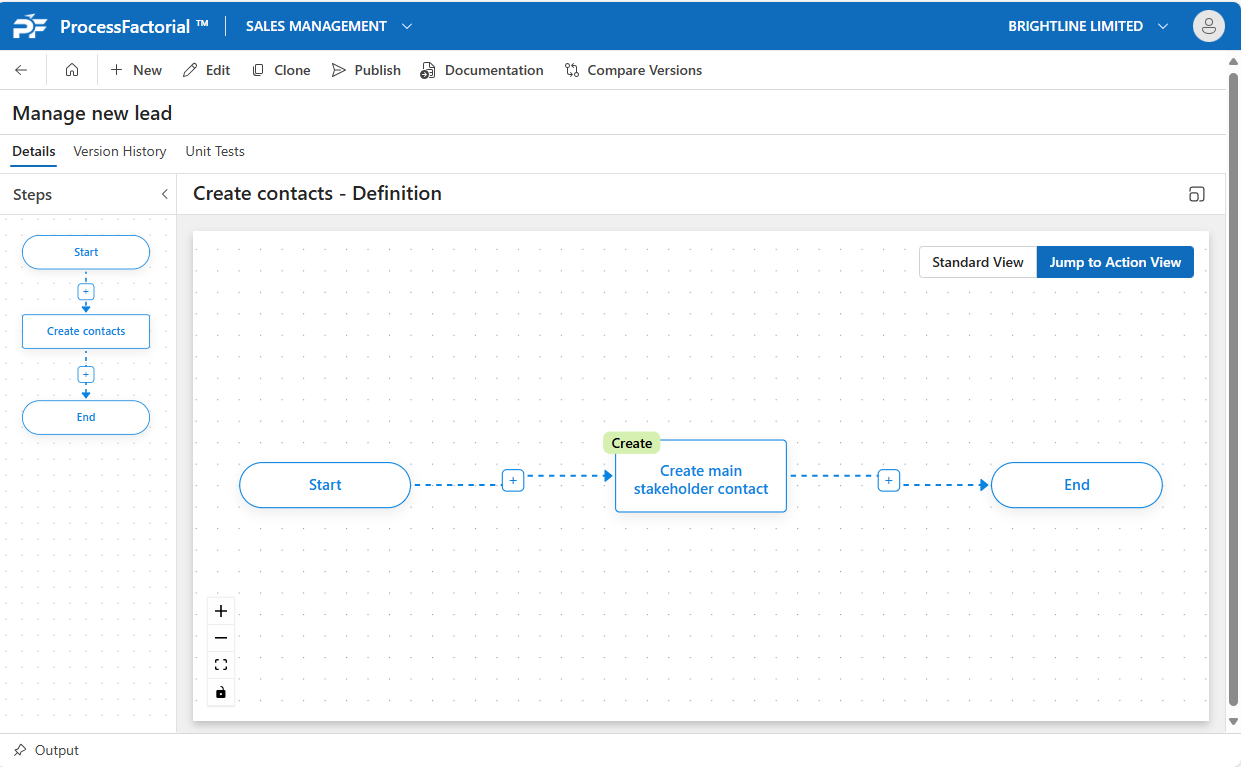
Task: Click the zoom out minus control
Action: tap(221, 638)
